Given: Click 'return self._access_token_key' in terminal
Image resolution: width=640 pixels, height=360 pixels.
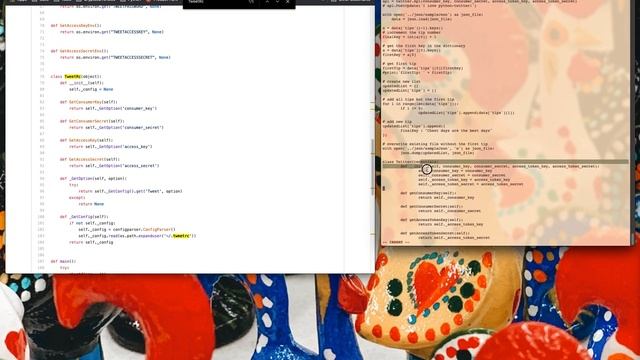Looking at the screenshot, I should 451,224.
